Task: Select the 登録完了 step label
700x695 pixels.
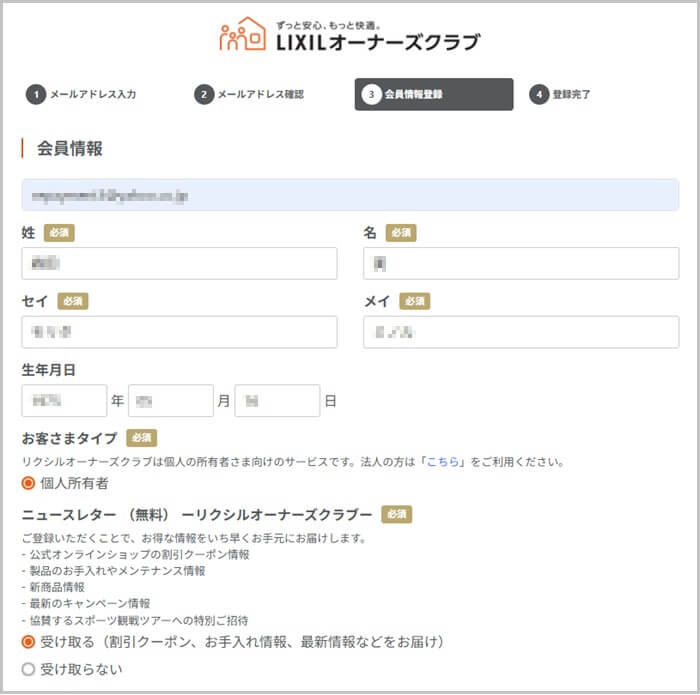Action: [571, 95]
